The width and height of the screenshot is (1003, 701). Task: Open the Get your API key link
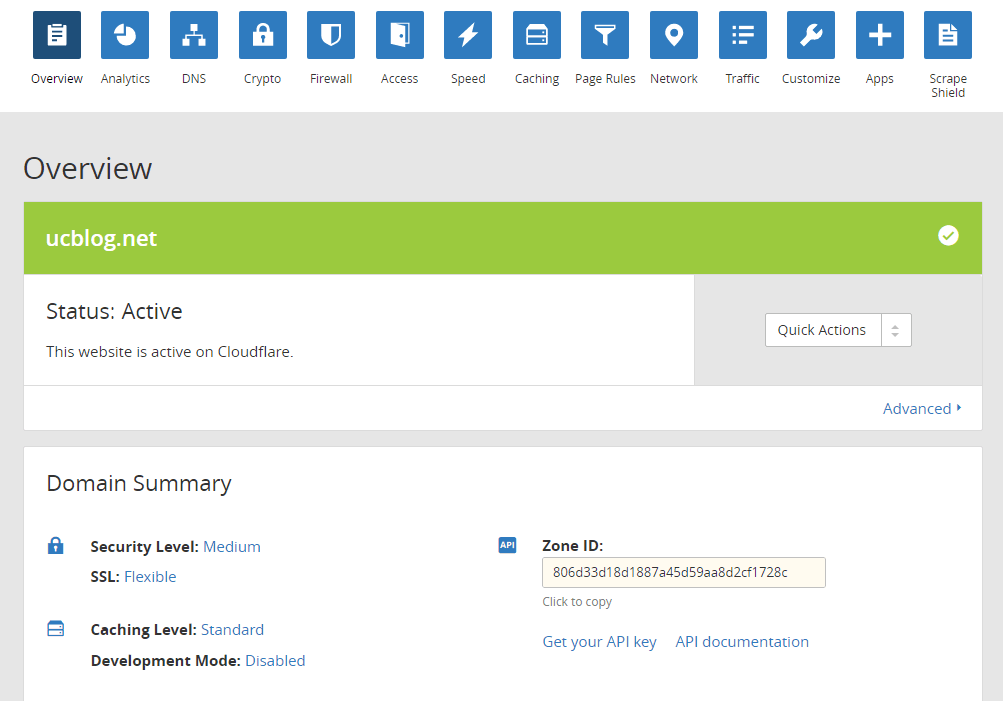click(599, 642)
